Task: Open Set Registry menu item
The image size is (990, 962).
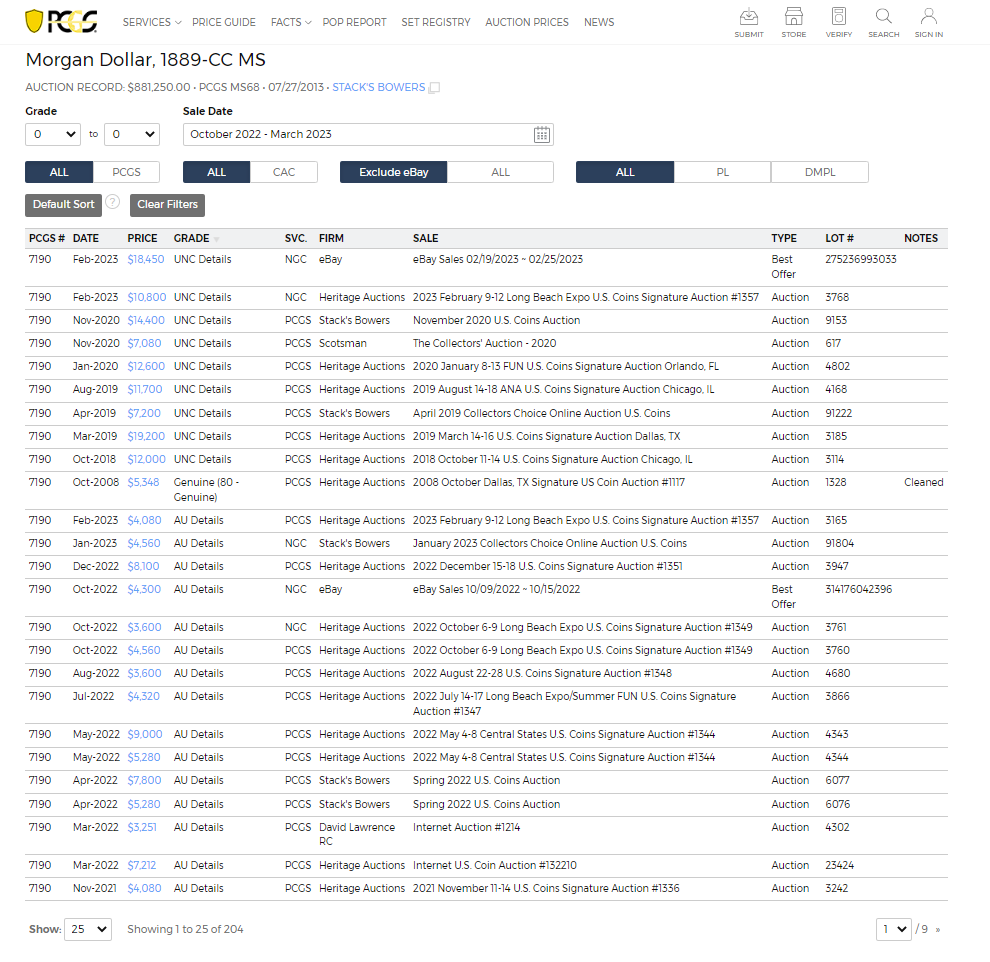Action: click(436, 22)
